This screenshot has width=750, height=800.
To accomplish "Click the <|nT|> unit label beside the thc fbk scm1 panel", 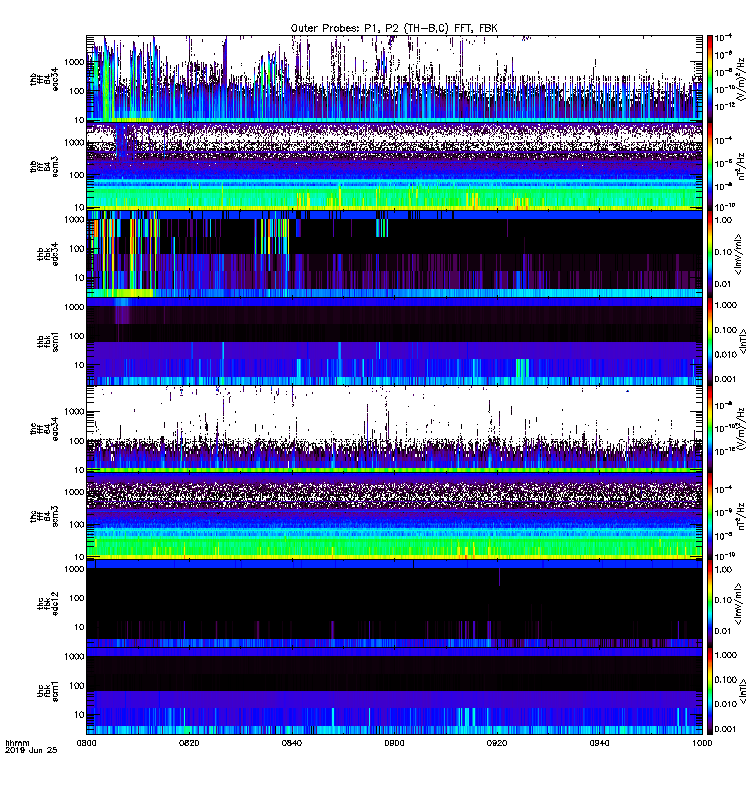I will (x=742, y=691).
